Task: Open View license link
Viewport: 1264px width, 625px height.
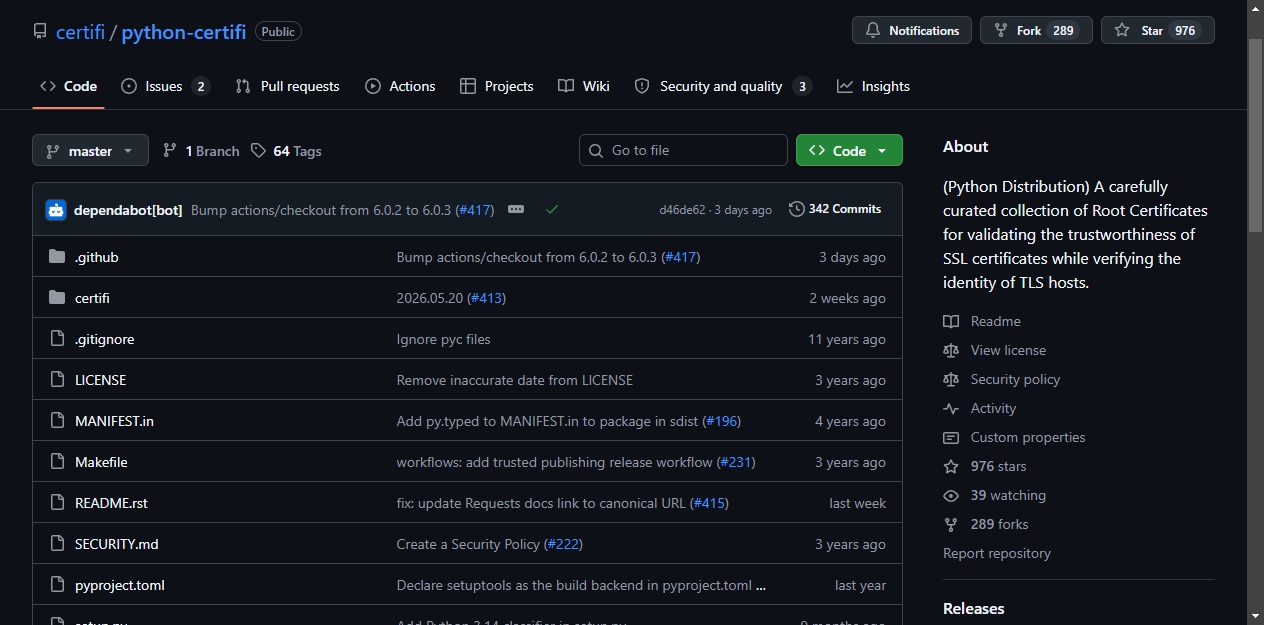Action: [x=996, y=350]
